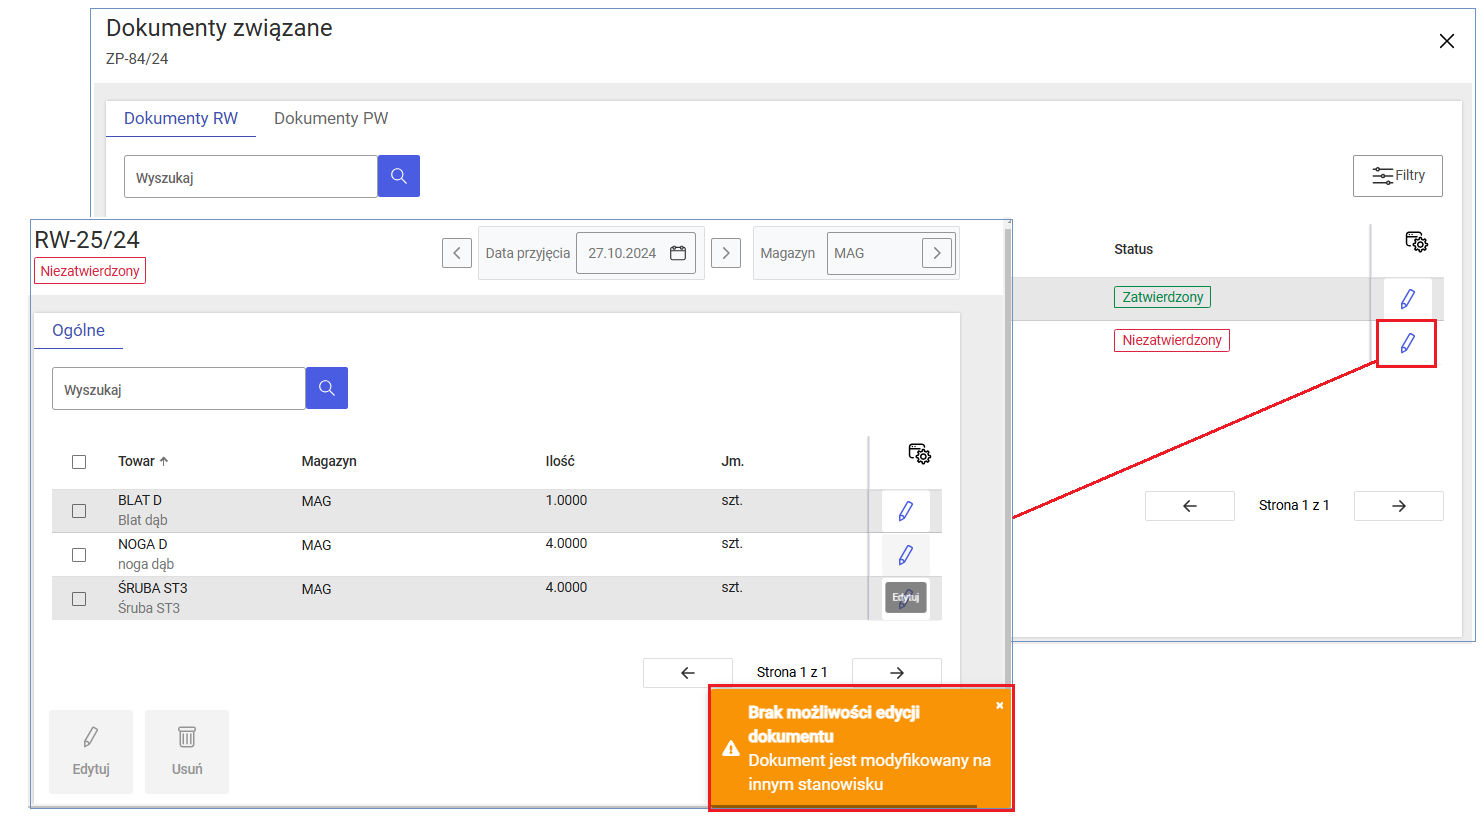Click Niezatwierdzony status badge in Status column
Image resolution: width=1484 pixels, height=816 pixels.
[x=1172, y=340]
